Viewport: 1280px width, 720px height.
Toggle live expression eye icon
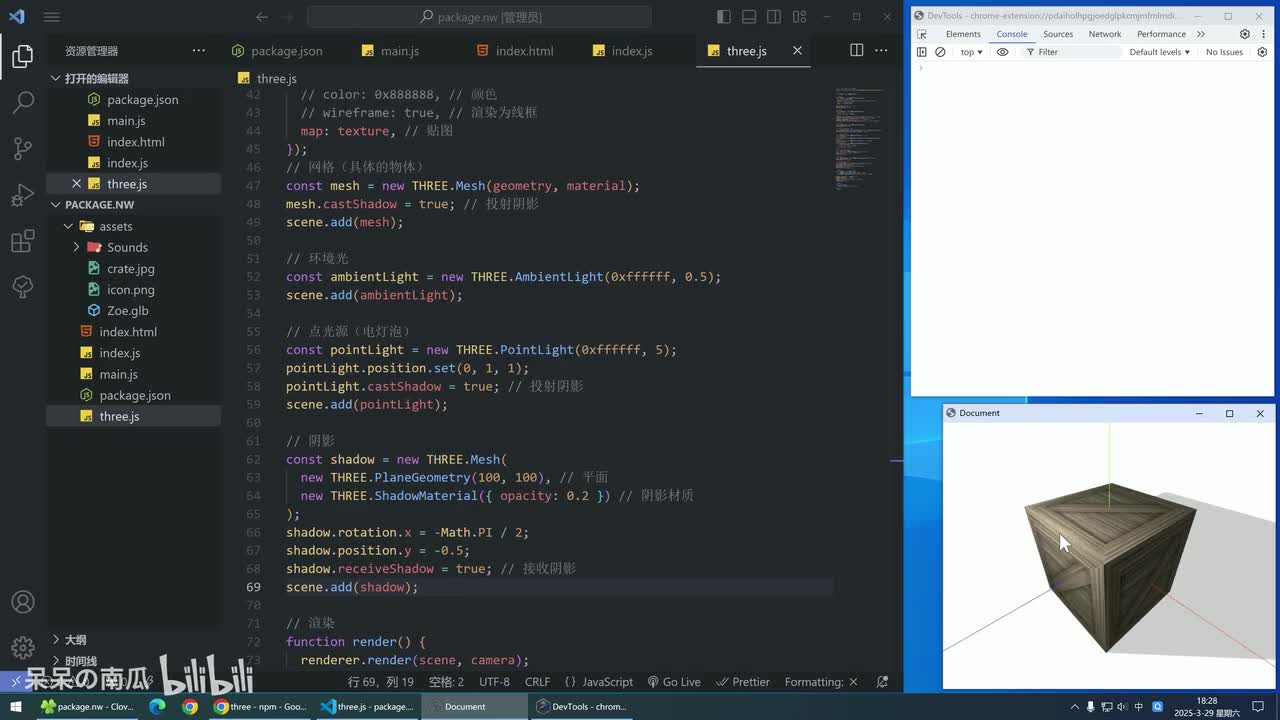tap(1002, 52)
